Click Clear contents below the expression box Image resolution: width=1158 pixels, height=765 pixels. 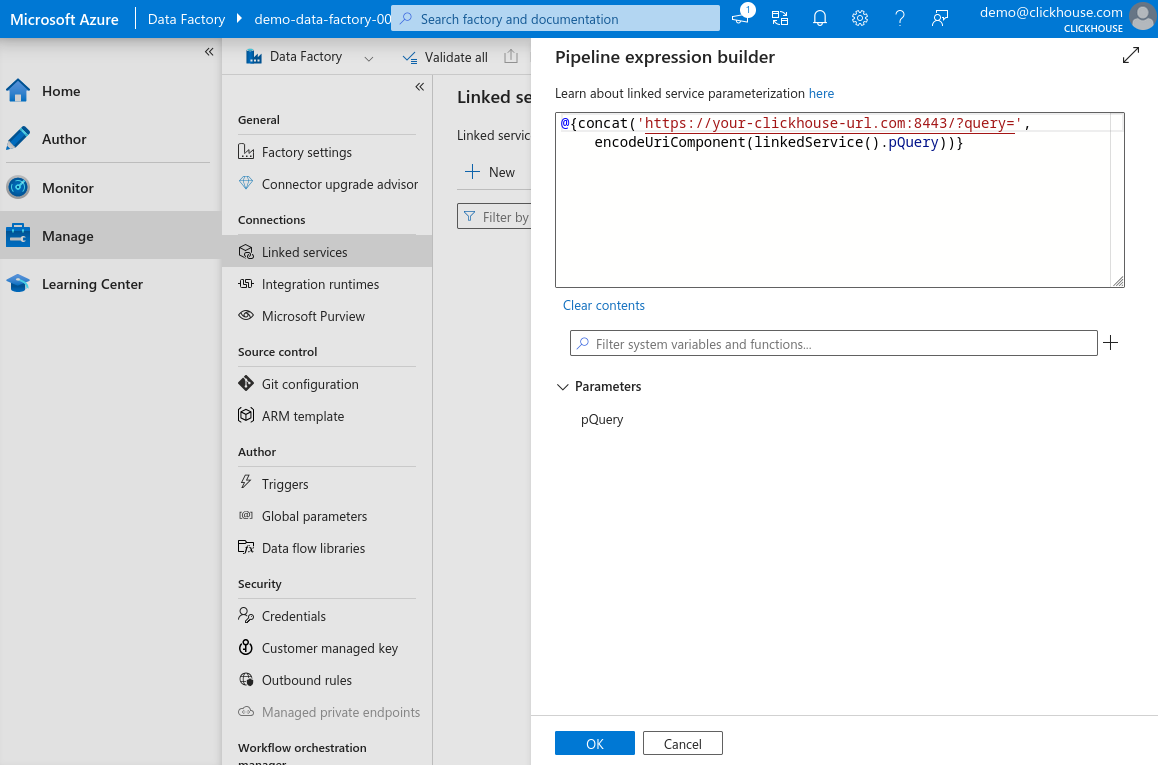click(604, 305)
